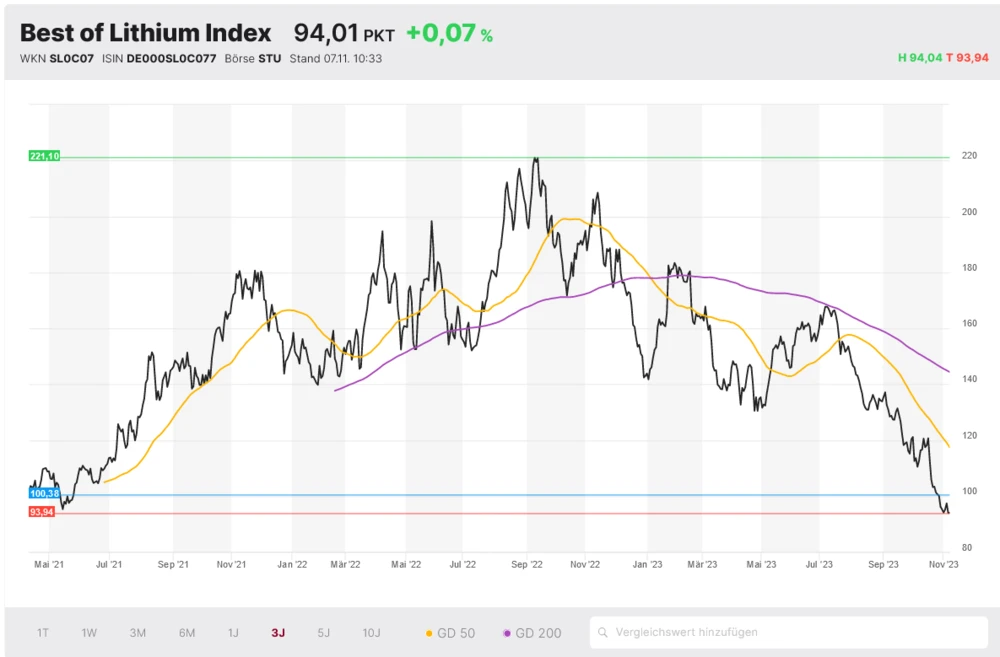Select the 1T time range

click(x=43, y=632)
